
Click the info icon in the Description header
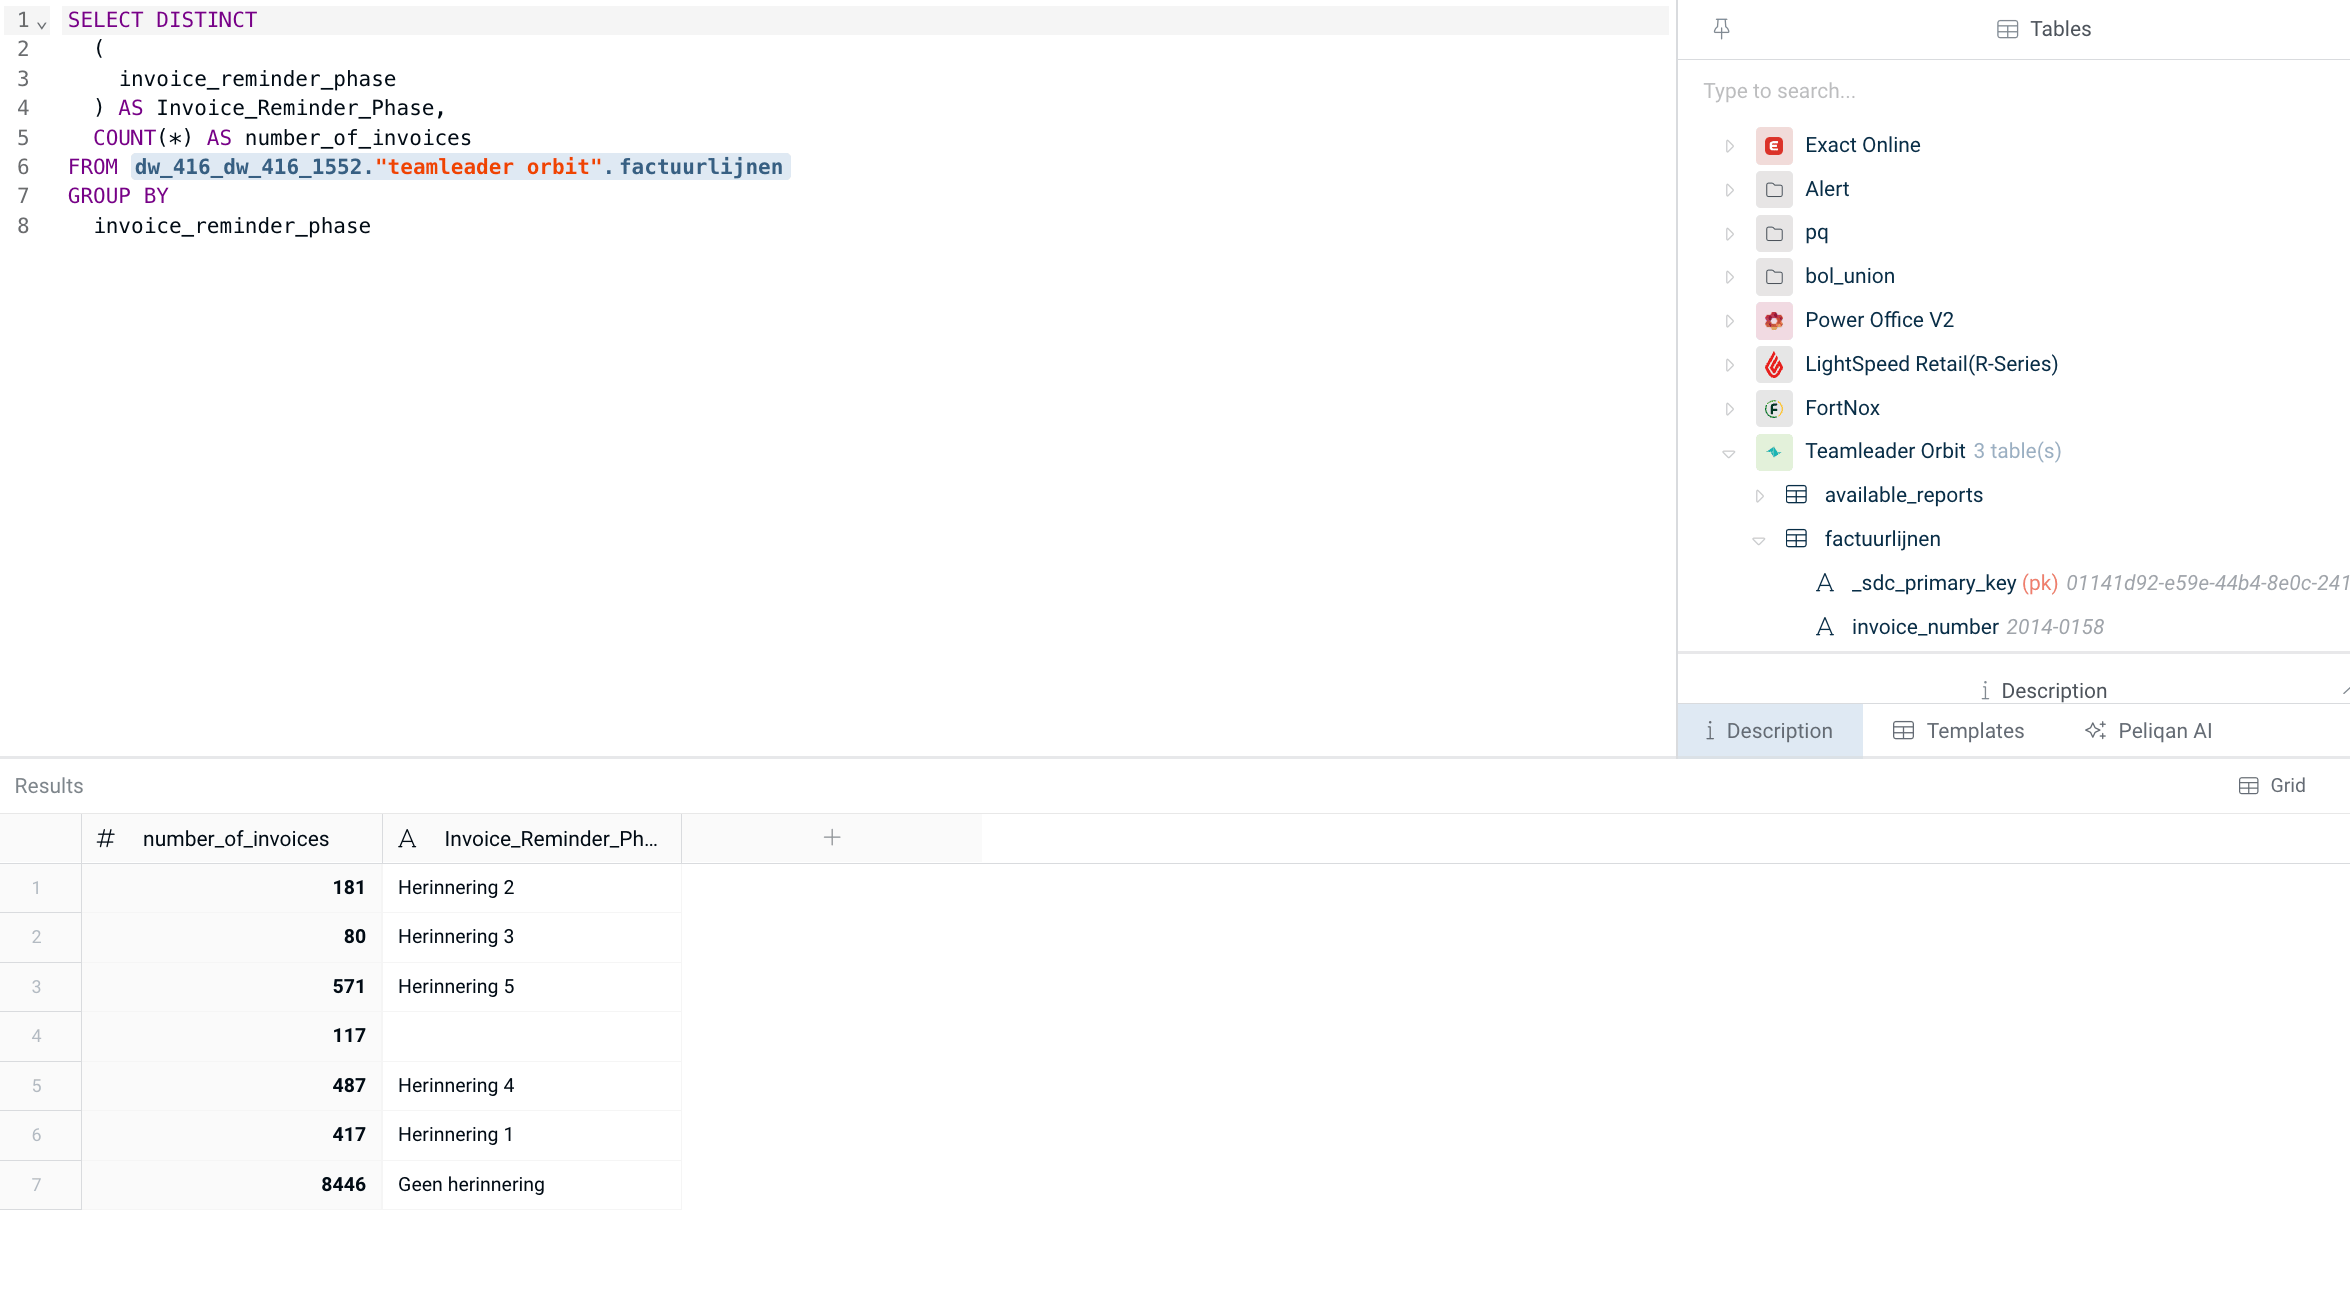click(1985, 691)
